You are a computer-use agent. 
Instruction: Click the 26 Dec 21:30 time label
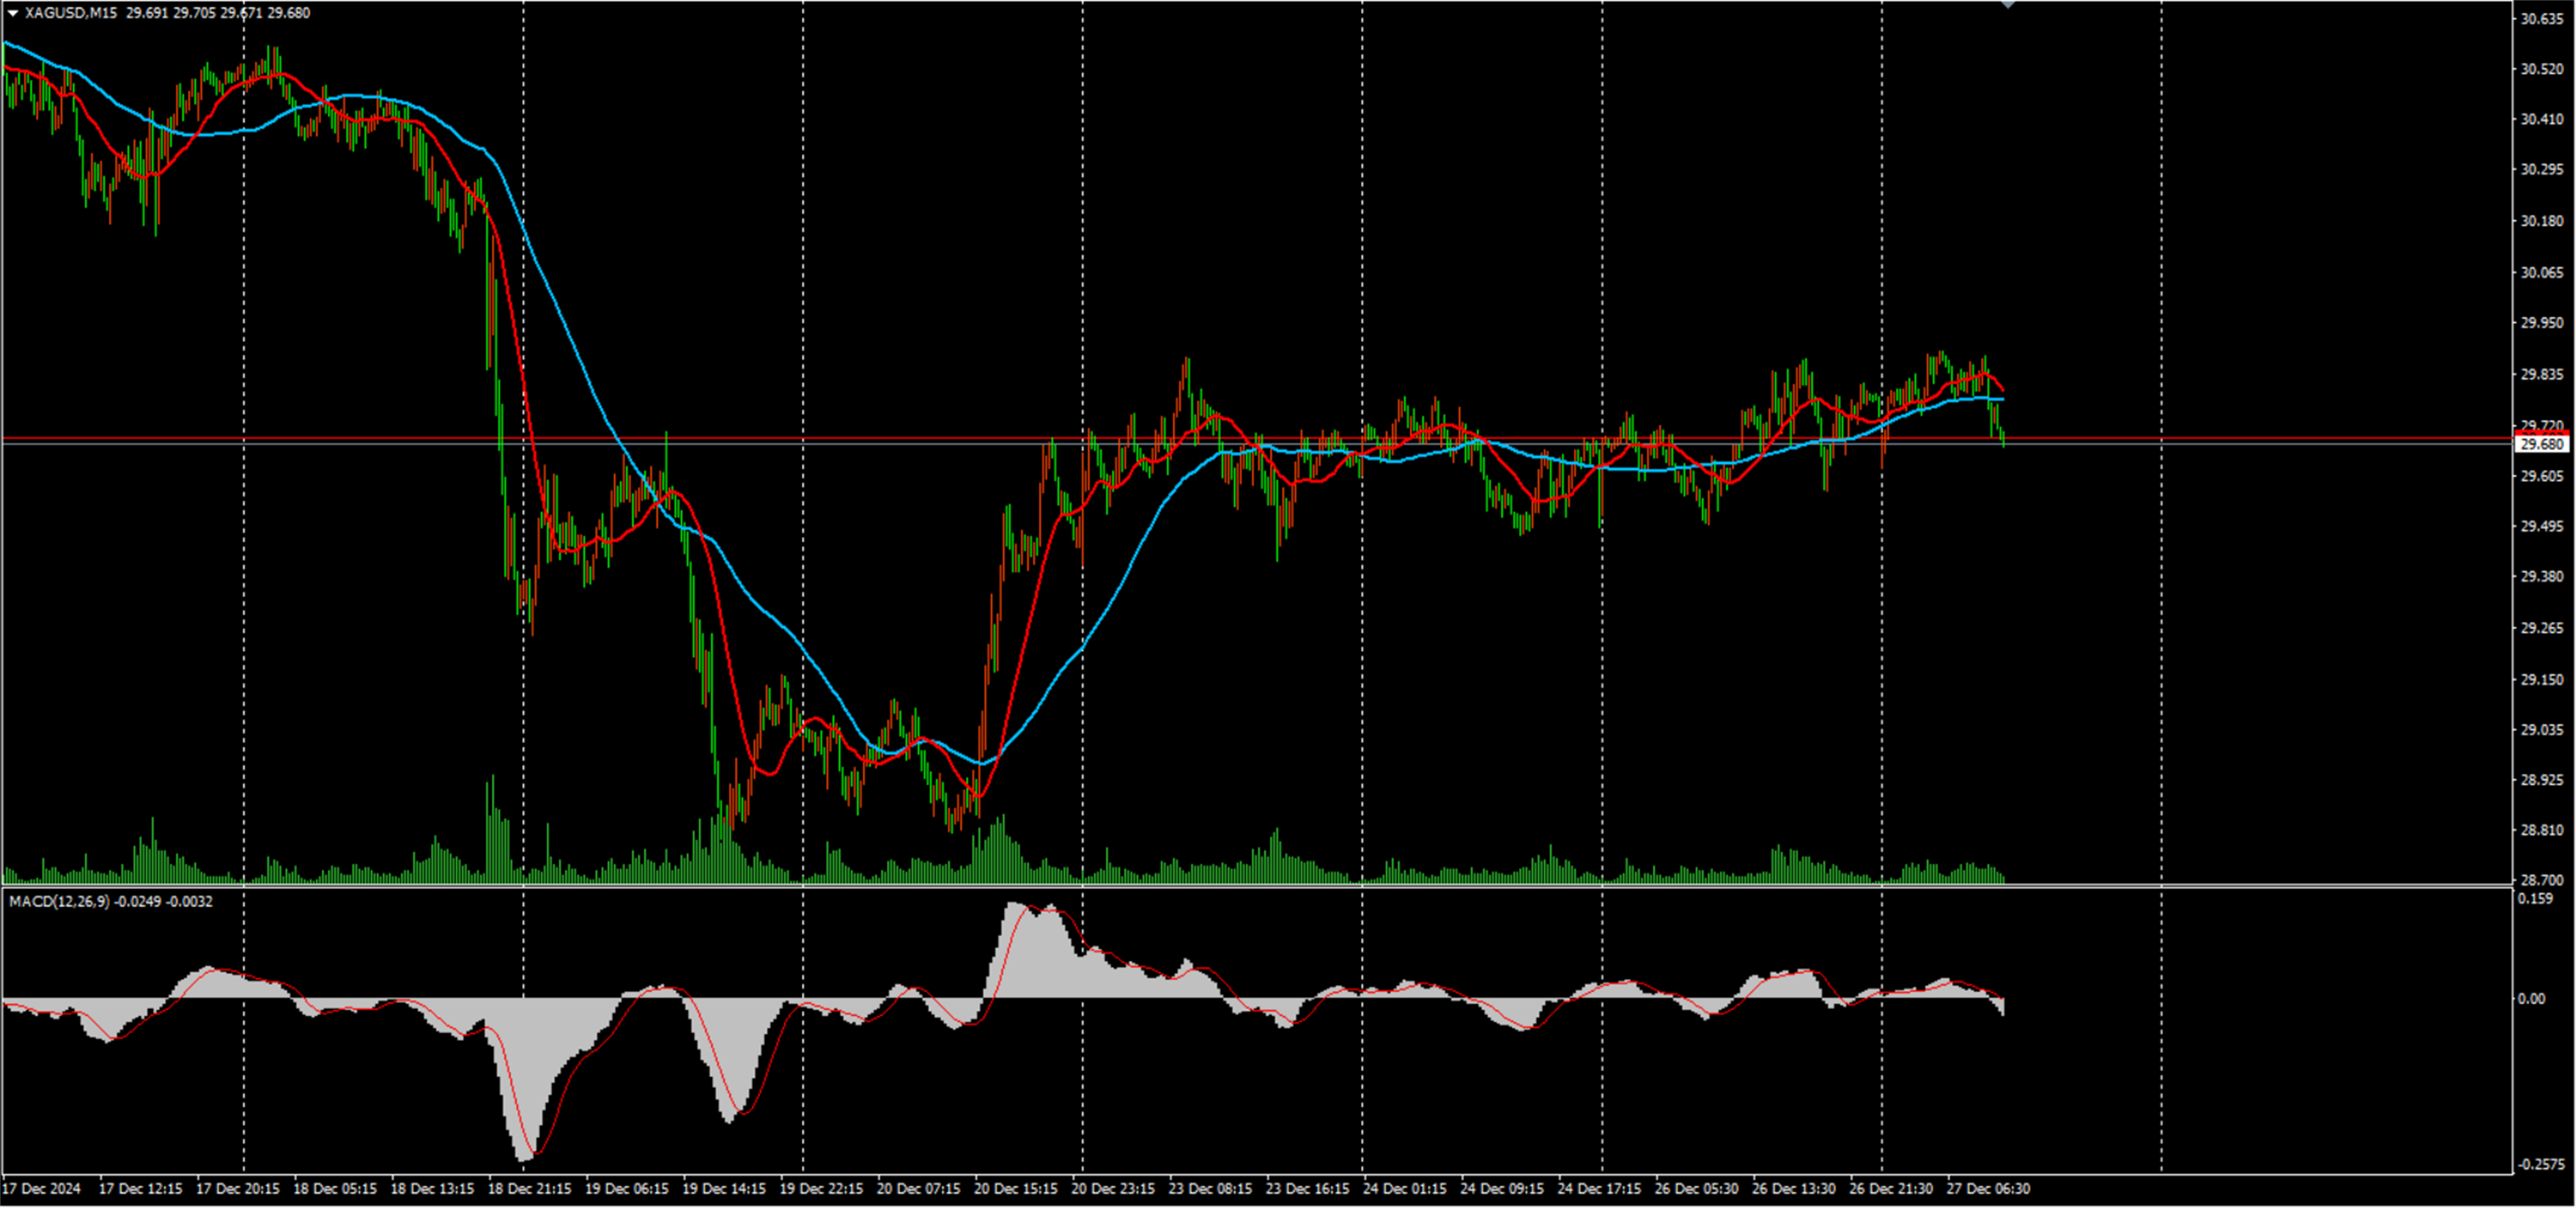coord(1891,1189)
